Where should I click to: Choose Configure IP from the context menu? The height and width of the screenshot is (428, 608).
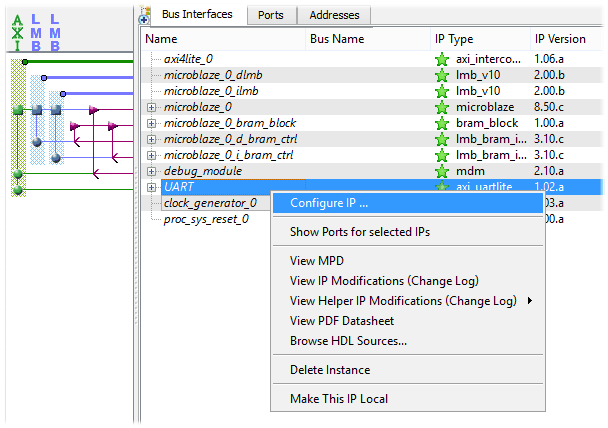click(x=329, y=203)
